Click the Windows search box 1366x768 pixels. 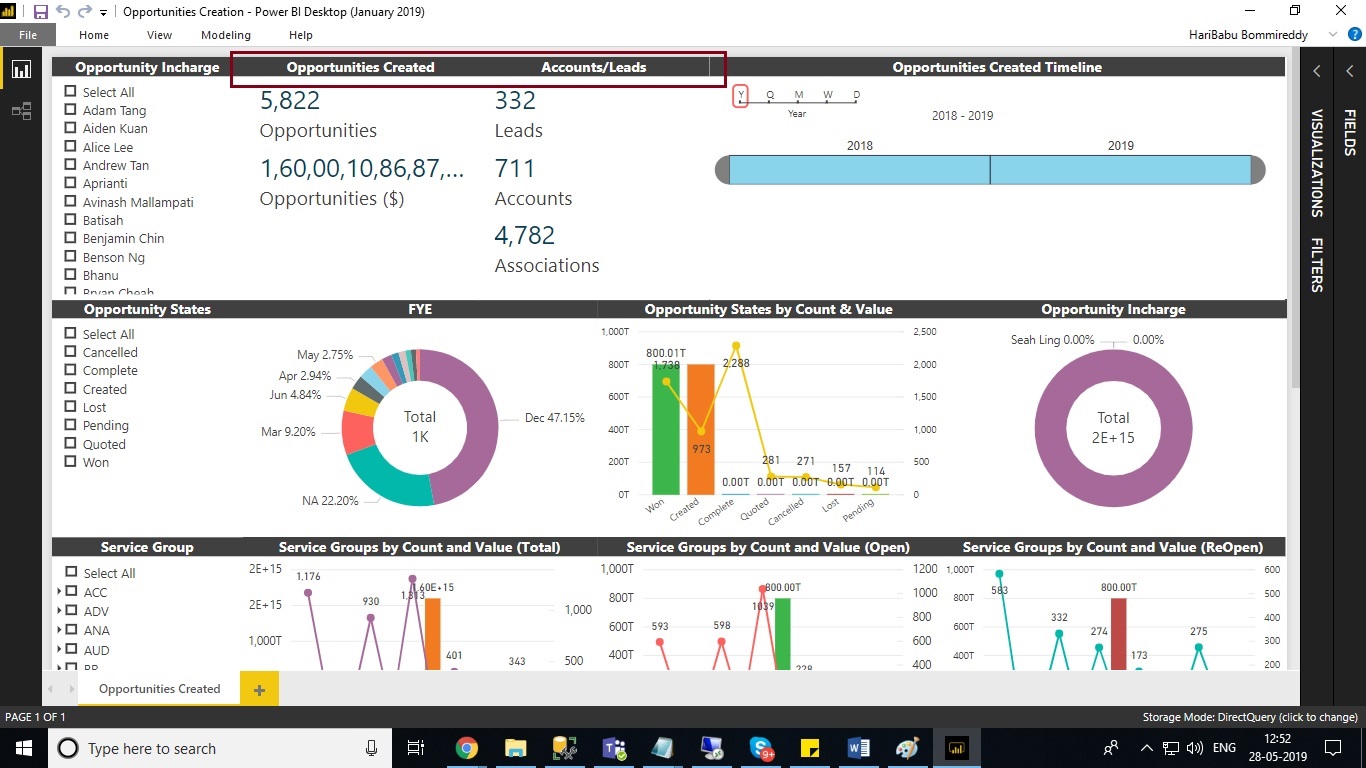pyautogui.click(x=218, y=748)
